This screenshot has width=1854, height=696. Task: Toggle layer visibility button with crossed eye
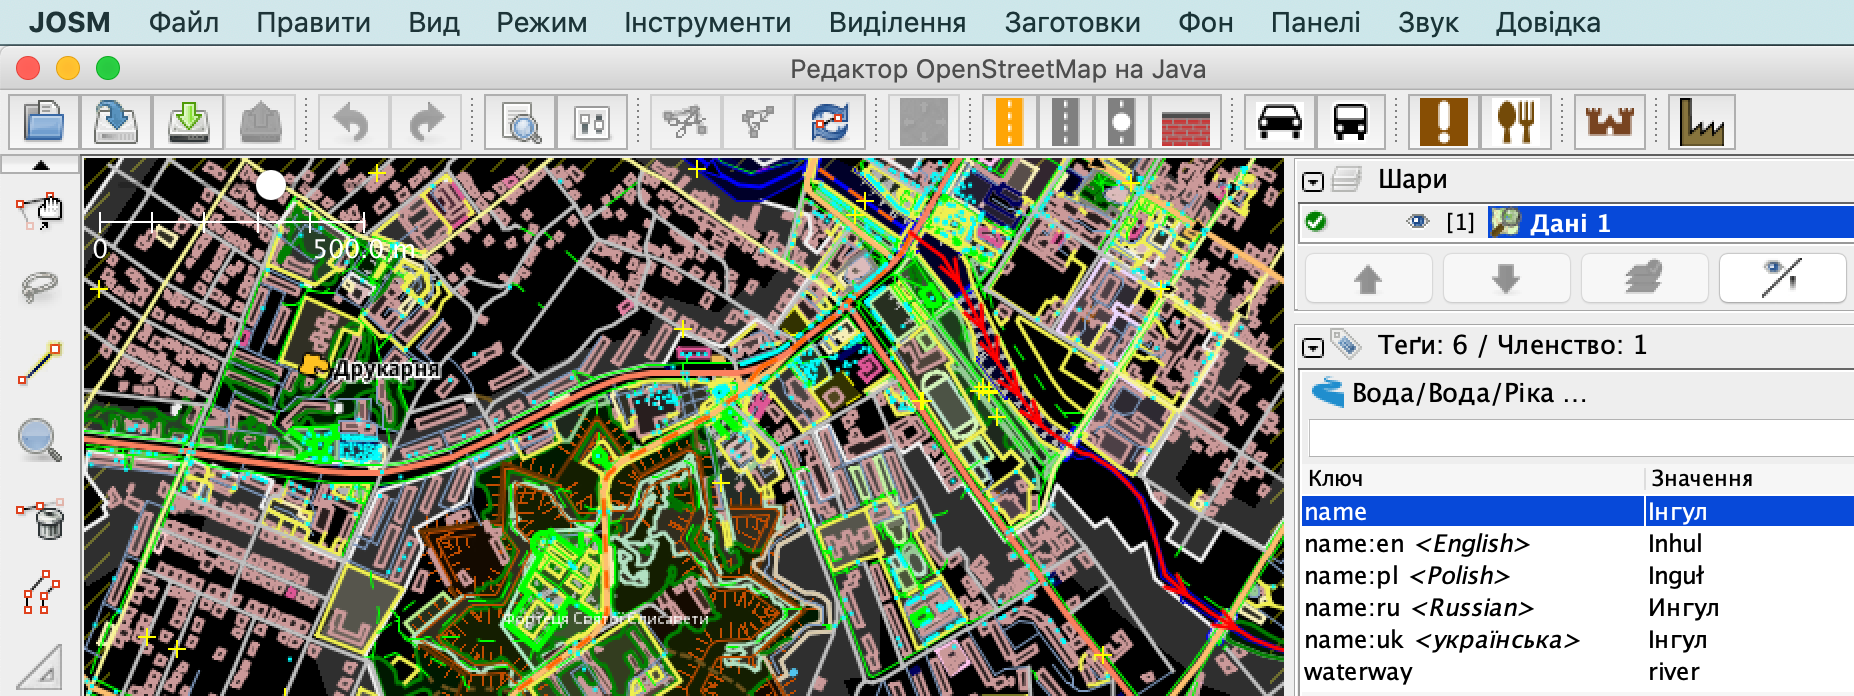(1781, 278)
